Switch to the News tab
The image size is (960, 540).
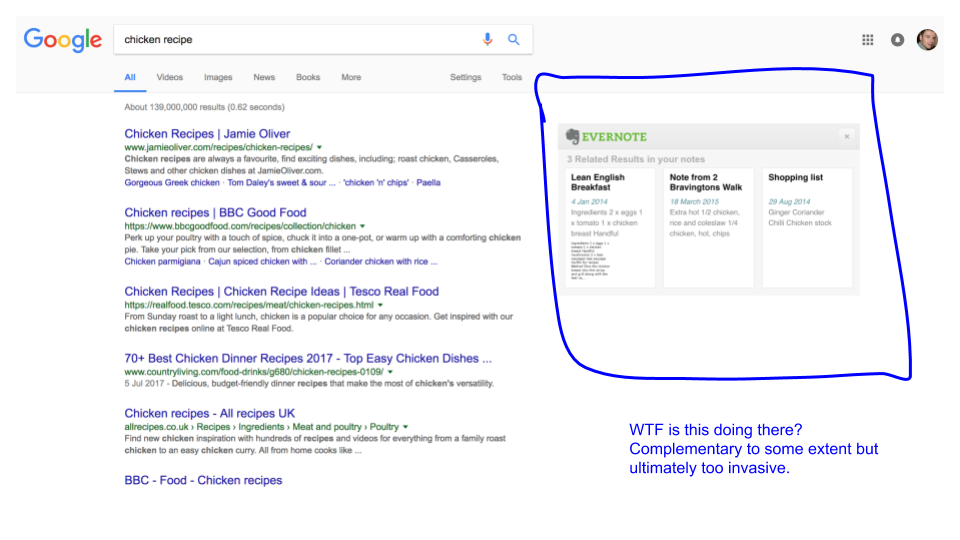pyautogui.click(x=264, y=77)
